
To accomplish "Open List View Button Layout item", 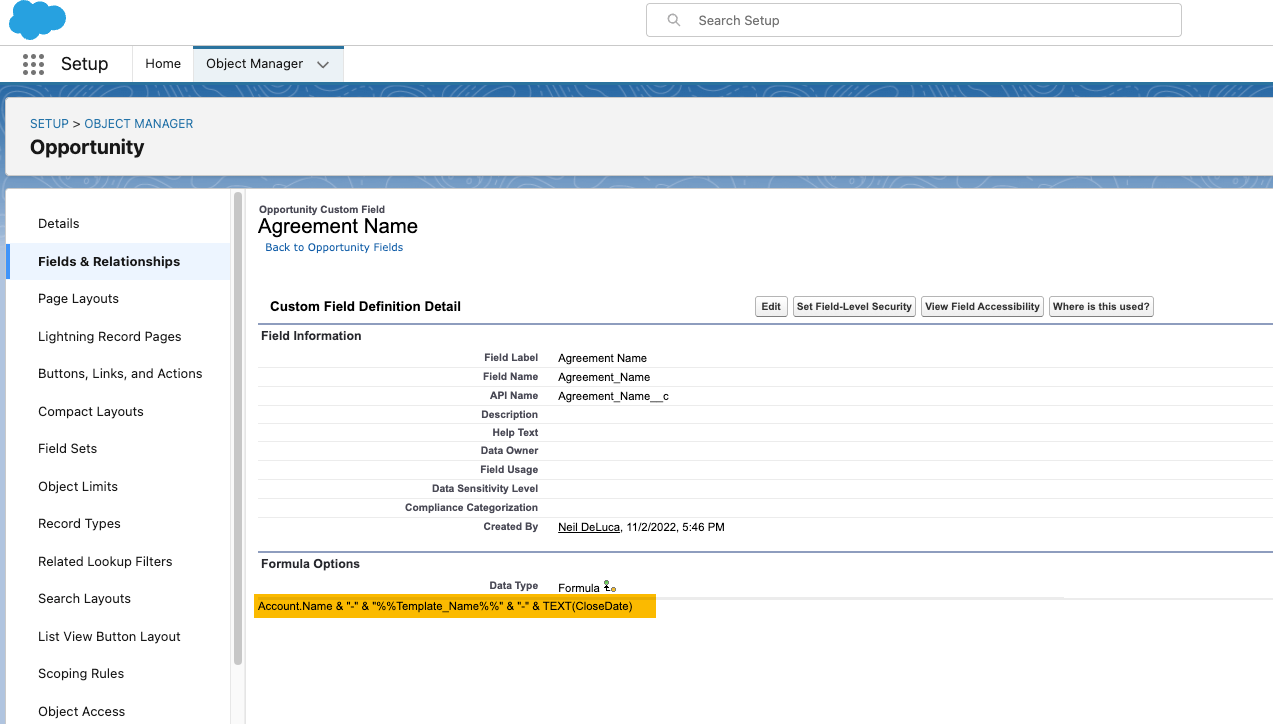I will [109, 636].
